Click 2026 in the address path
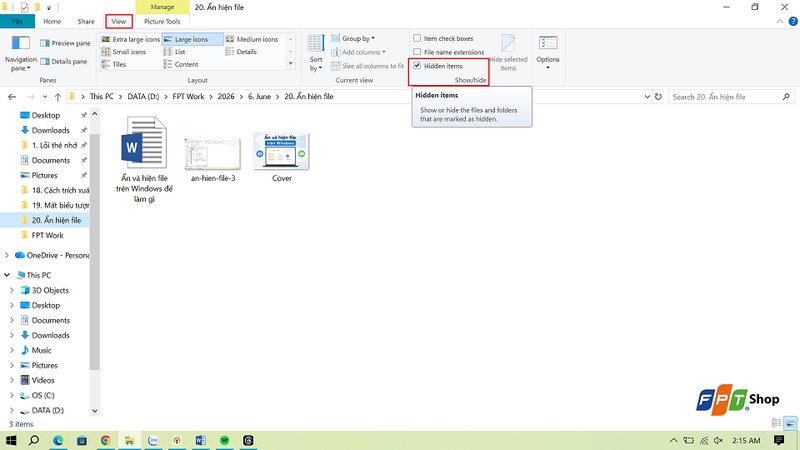The width and height of the screenshot is (800, 450). tap(226, 96)
